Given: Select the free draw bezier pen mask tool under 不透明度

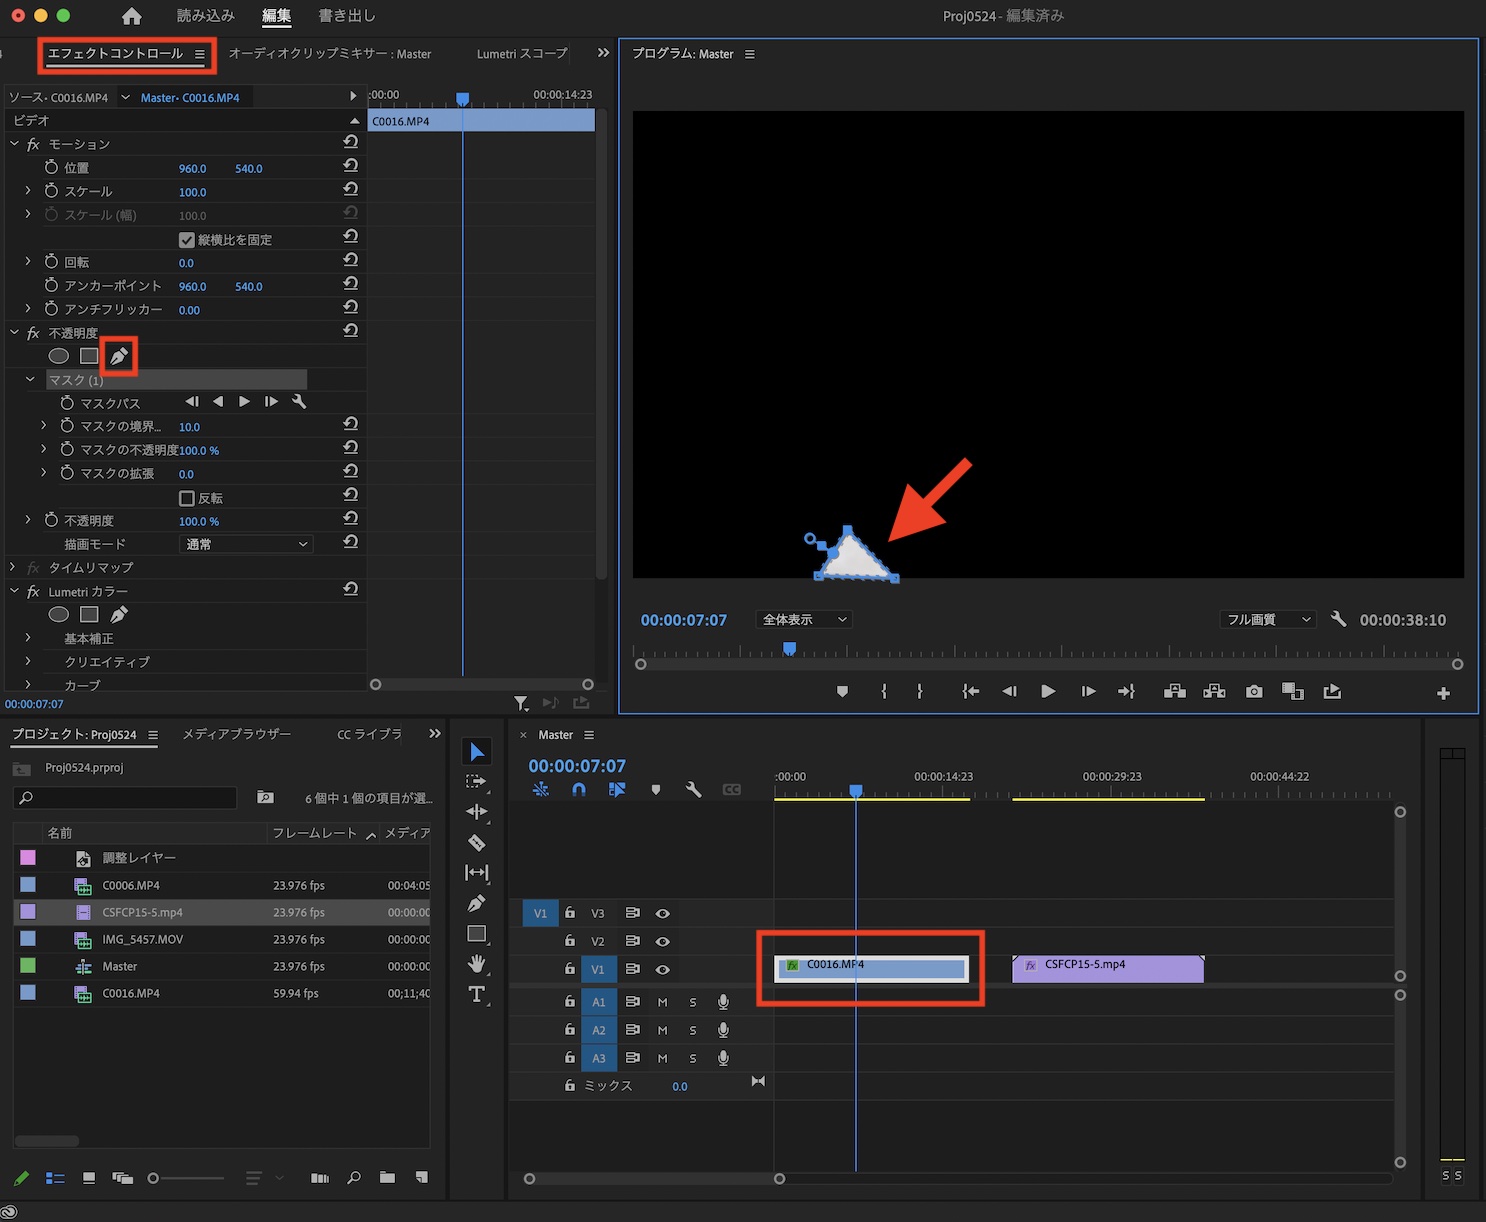Looking at the screenshot, I should [119, 356].
